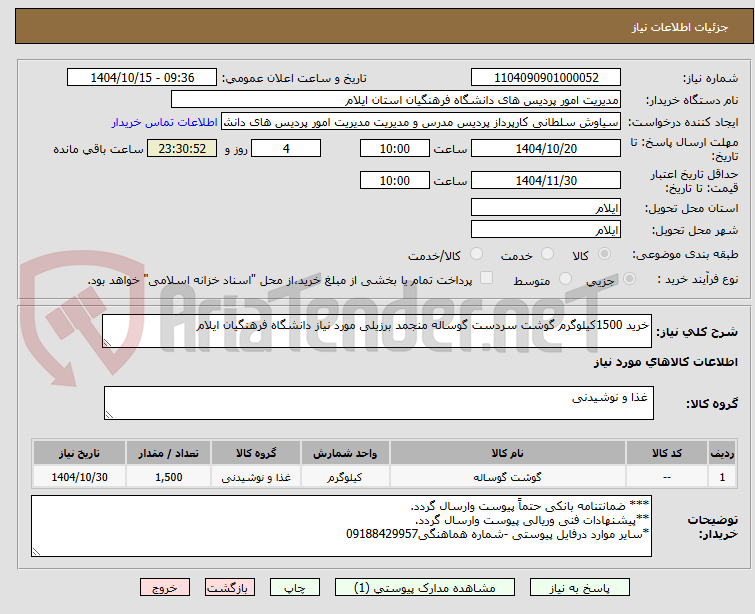Select the جزیی purchase type radio
The width and height of the screenshot is (755, 614).
click(629, 279)
